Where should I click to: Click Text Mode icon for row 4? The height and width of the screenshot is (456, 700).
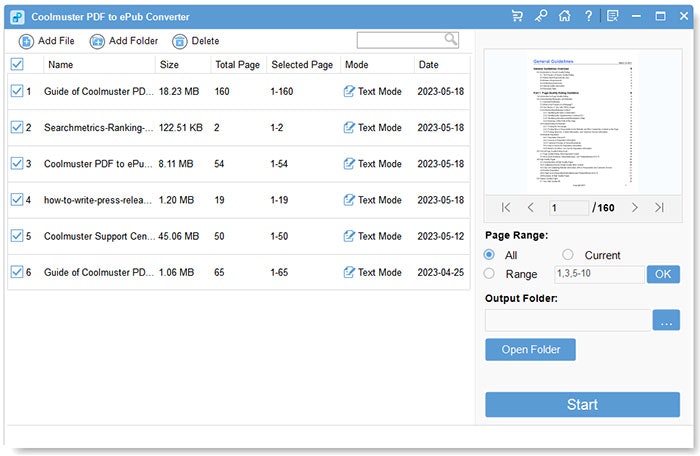[349, 200]
